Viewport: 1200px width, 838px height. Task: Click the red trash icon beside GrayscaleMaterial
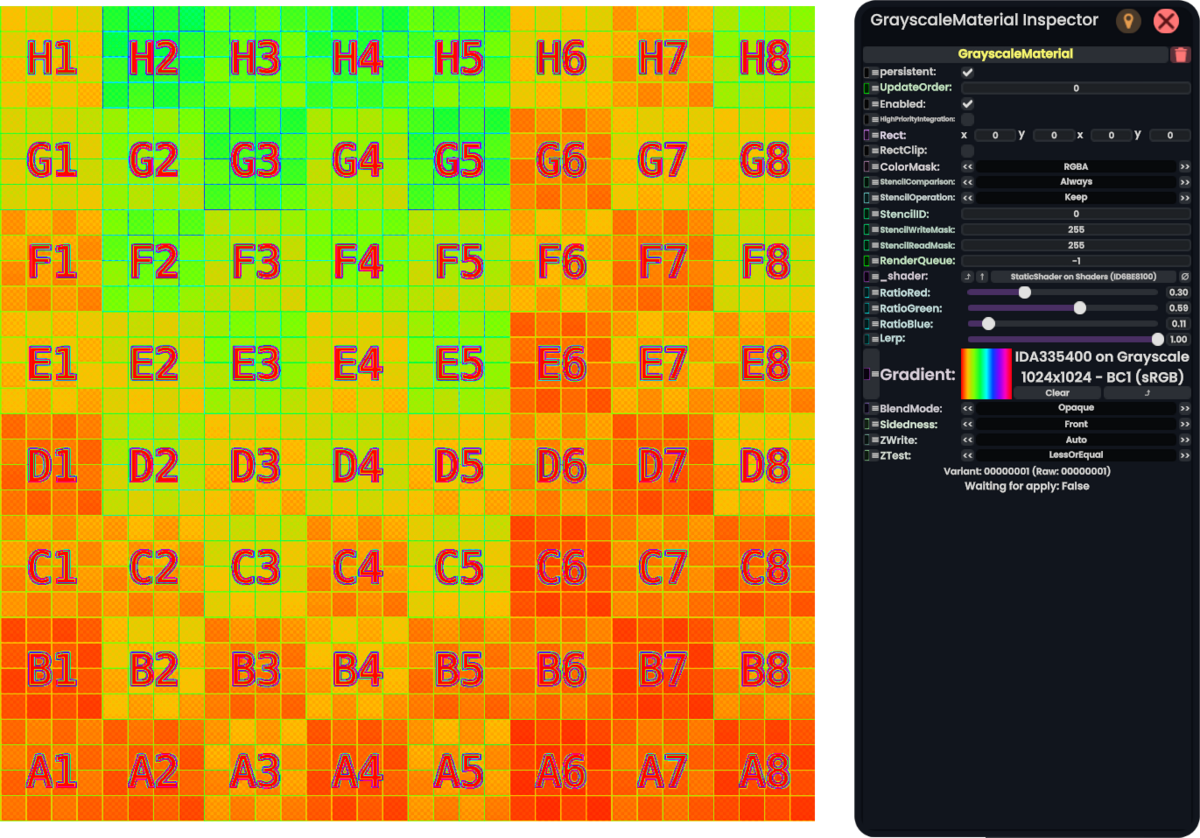pos(1181,54)
